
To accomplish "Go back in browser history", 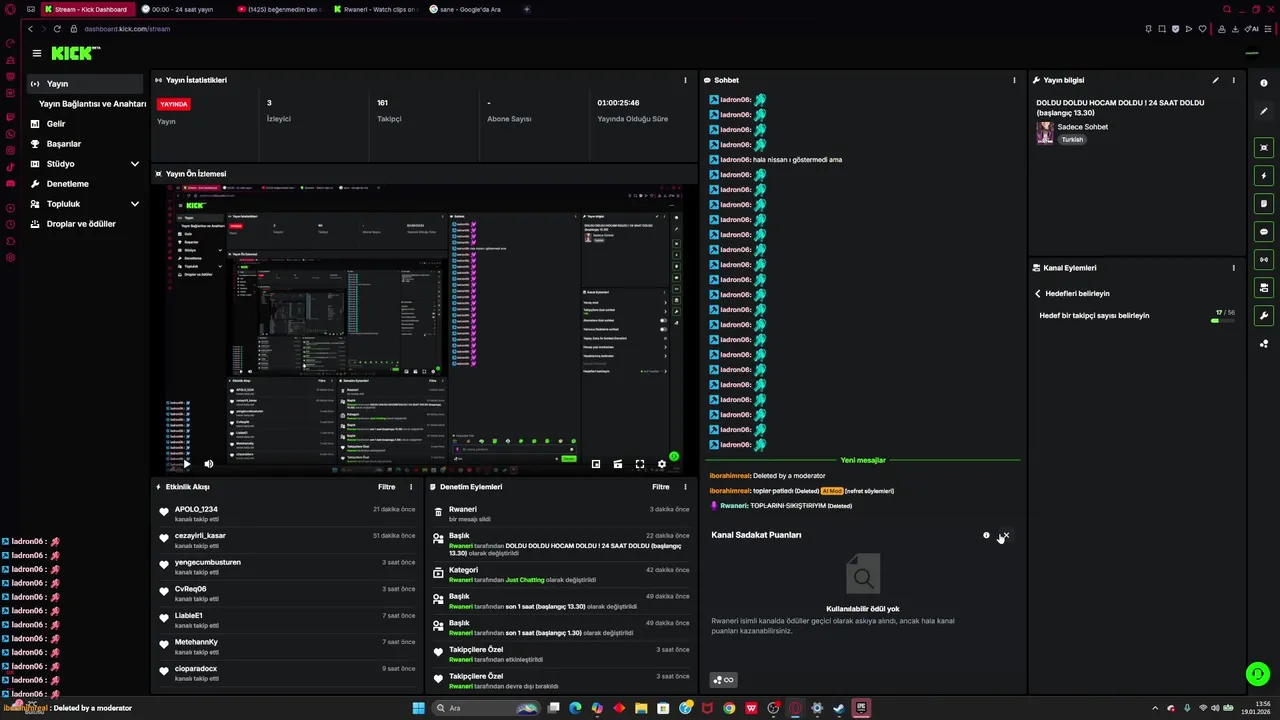I will pos(30,29).
